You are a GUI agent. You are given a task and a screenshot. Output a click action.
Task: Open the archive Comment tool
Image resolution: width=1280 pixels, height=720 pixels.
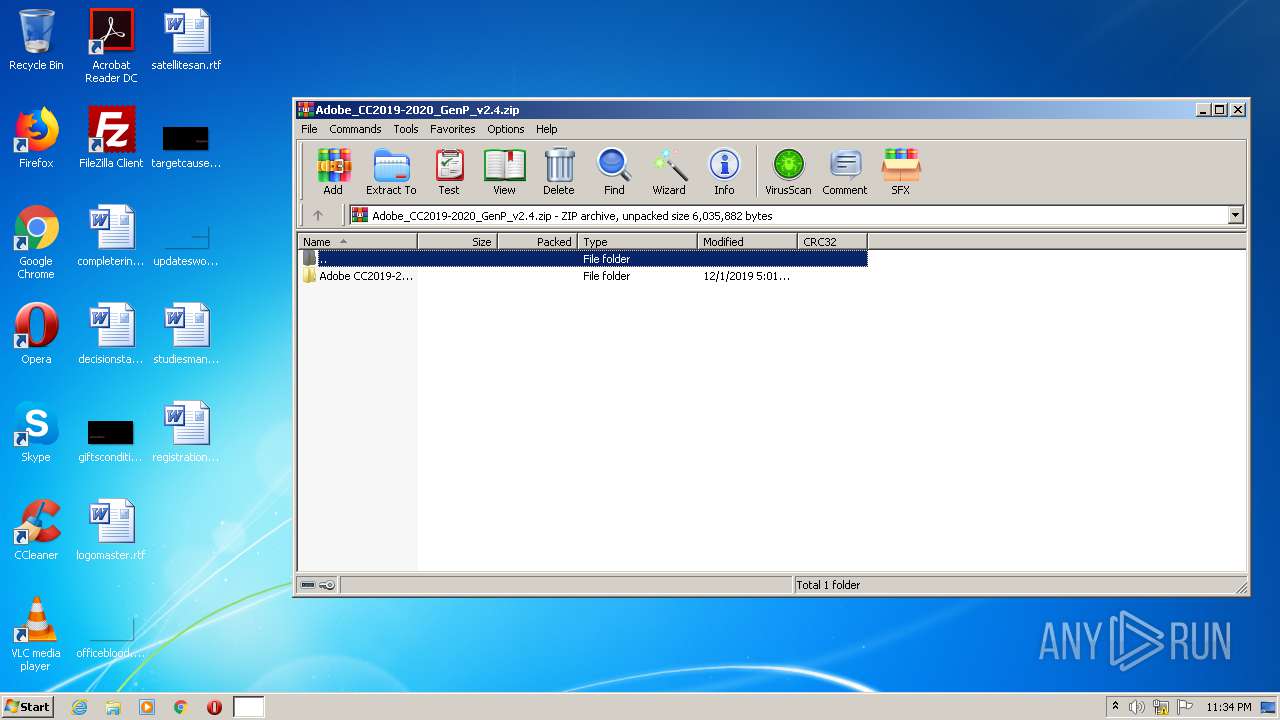click(x=845, y=172)
